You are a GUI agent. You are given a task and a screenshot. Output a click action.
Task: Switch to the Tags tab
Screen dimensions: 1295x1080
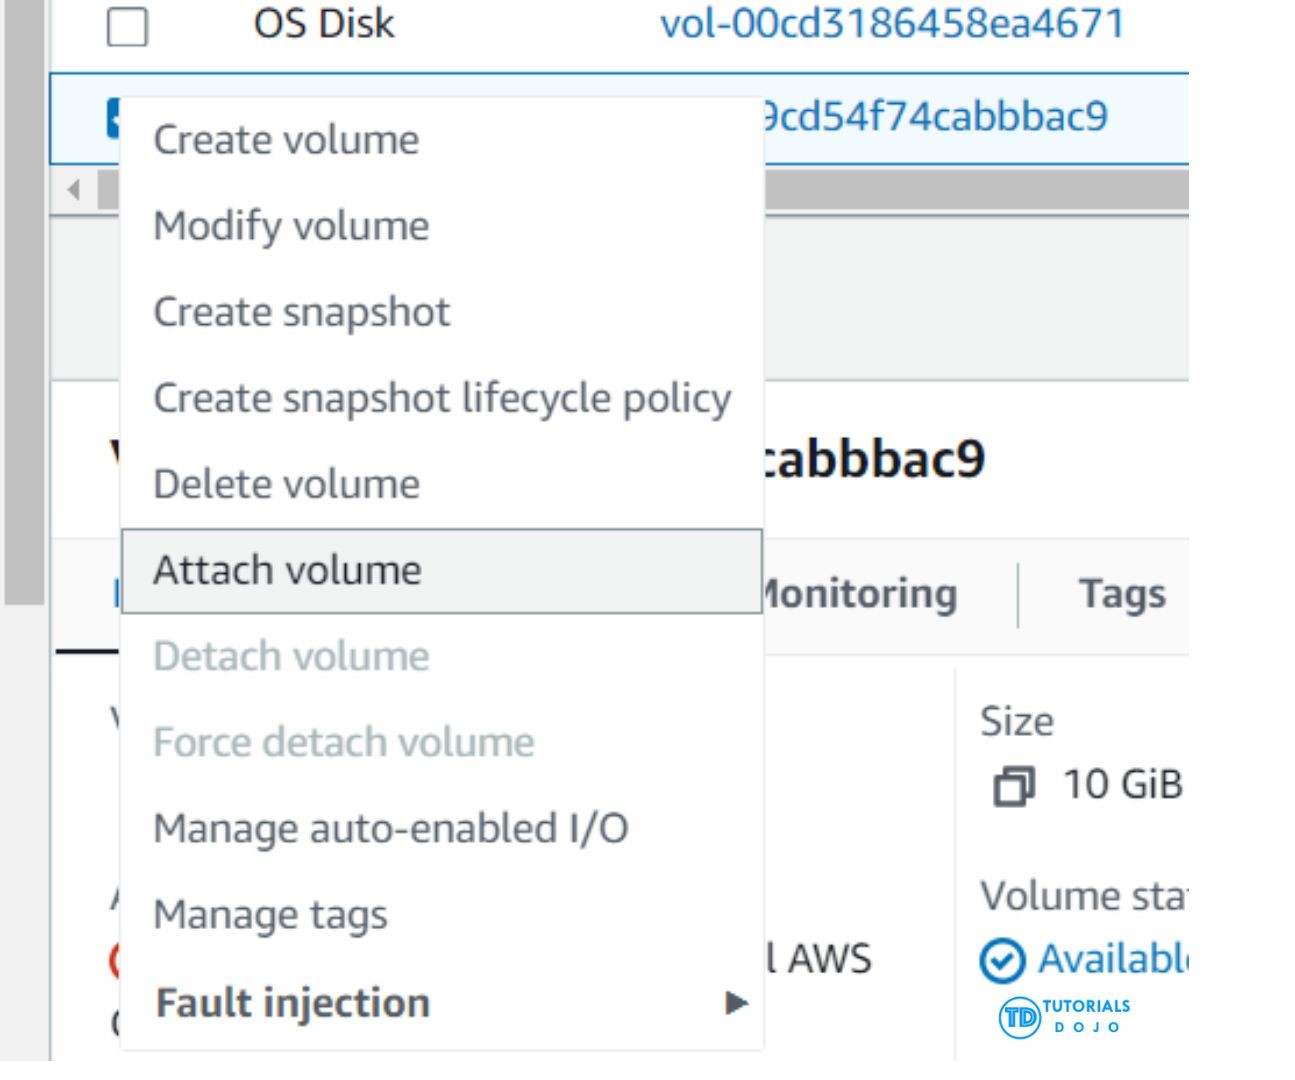[1122, 593]
